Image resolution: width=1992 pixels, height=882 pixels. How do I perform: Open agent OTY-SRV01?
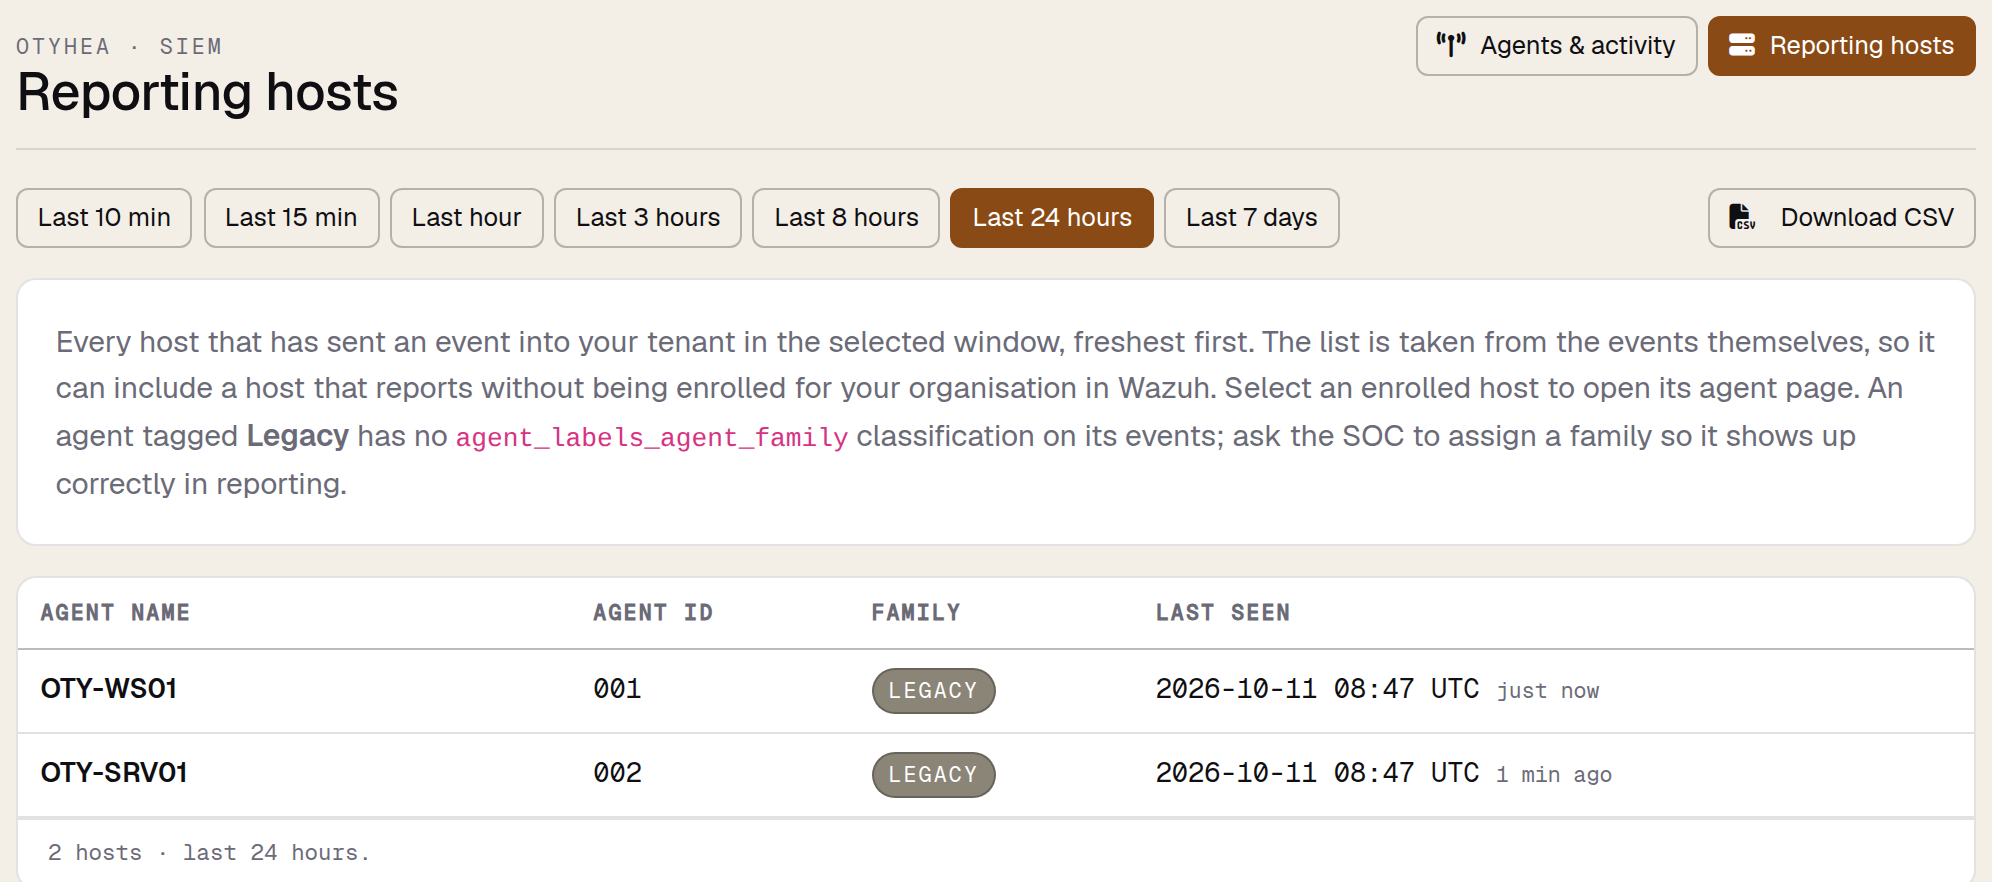pos(114,773)
